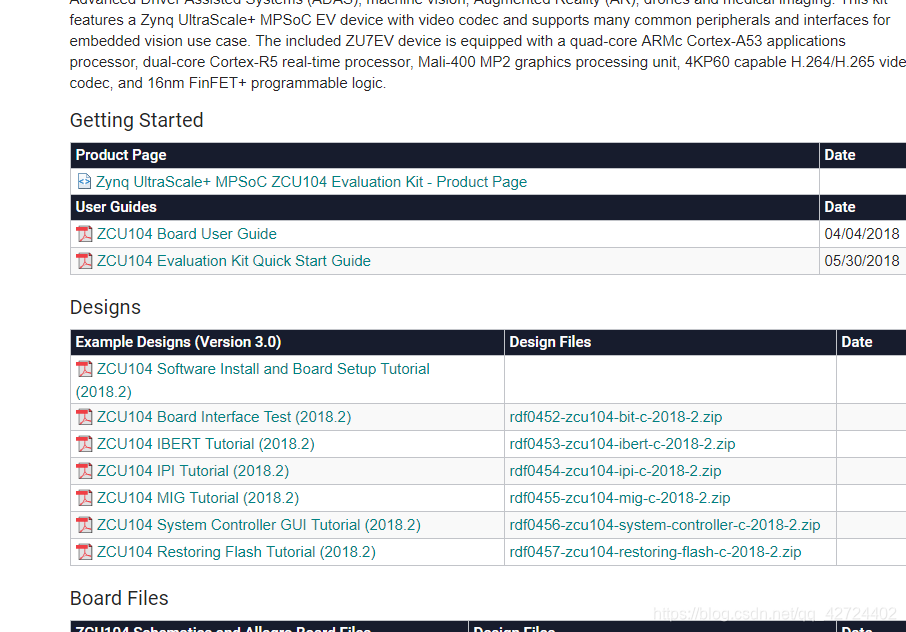Image resolution: width=906 pixels, height=632 pixels.
Task: Open ZCU104 Restoring Flash Tutorial (2018.2)
Action: coord(236,552)
